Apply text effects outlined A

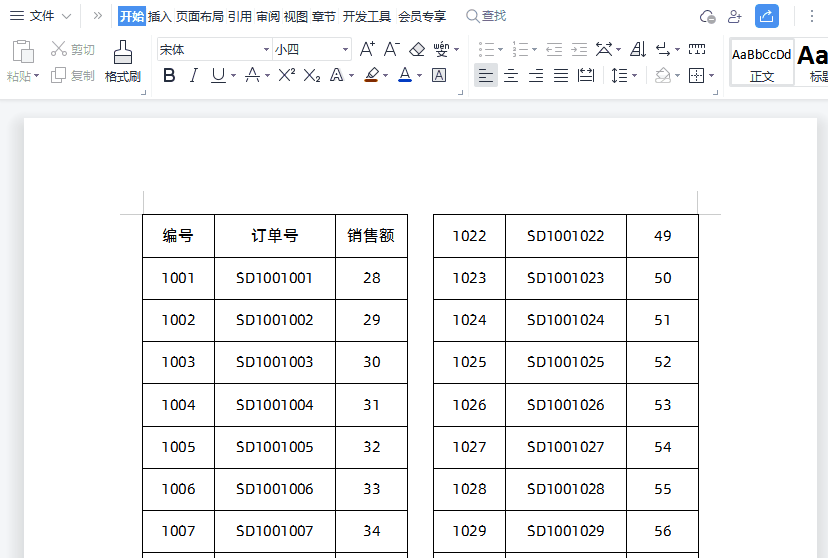coord(336,75)
